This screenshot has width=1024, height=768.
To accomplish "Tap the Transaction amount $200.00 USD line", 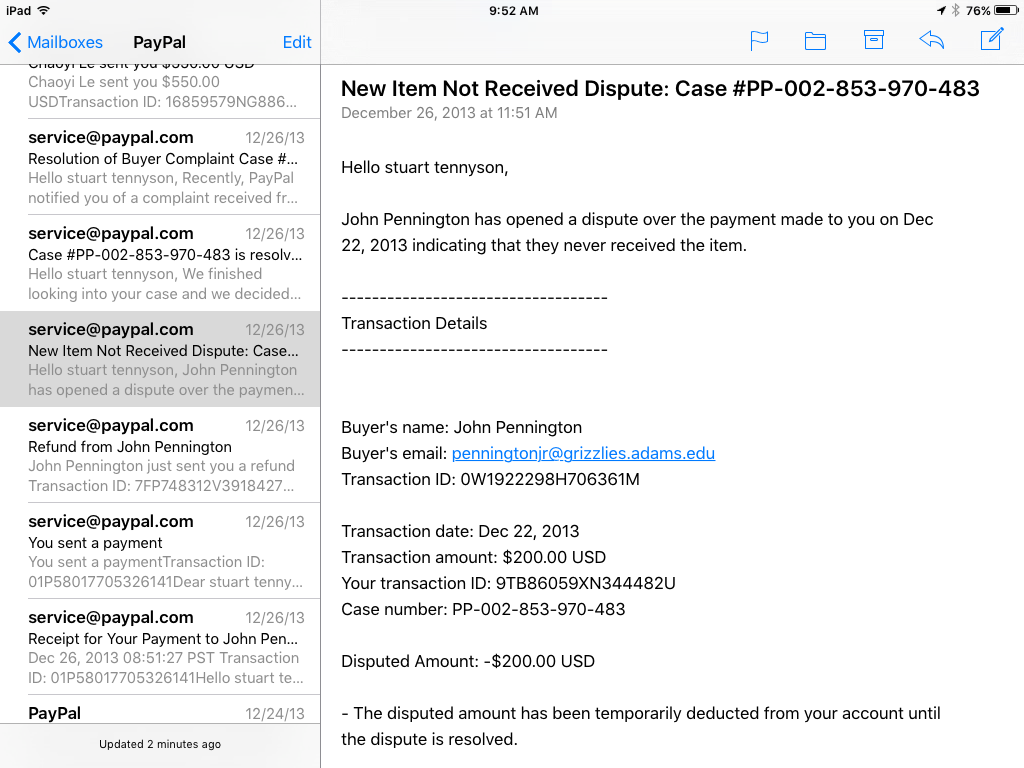I will point(473,557).
